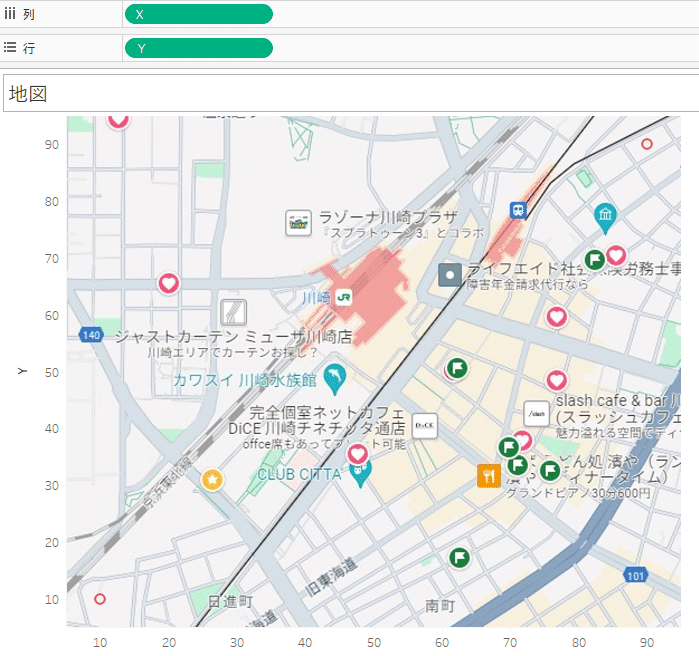Click the blue train station icon
Image resolution: width=699 pixels, height=656 pixels.
pos(518,209)
